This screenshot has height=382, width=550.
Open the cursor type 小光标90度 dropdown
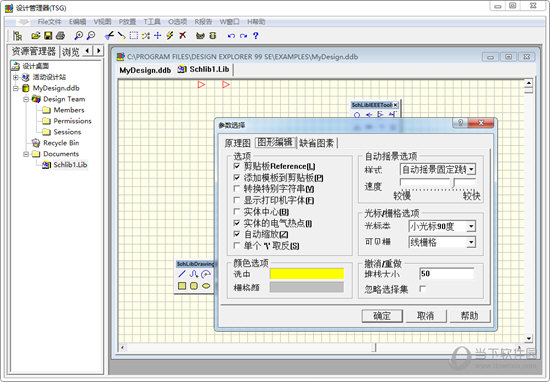click(x=471, y=226)
